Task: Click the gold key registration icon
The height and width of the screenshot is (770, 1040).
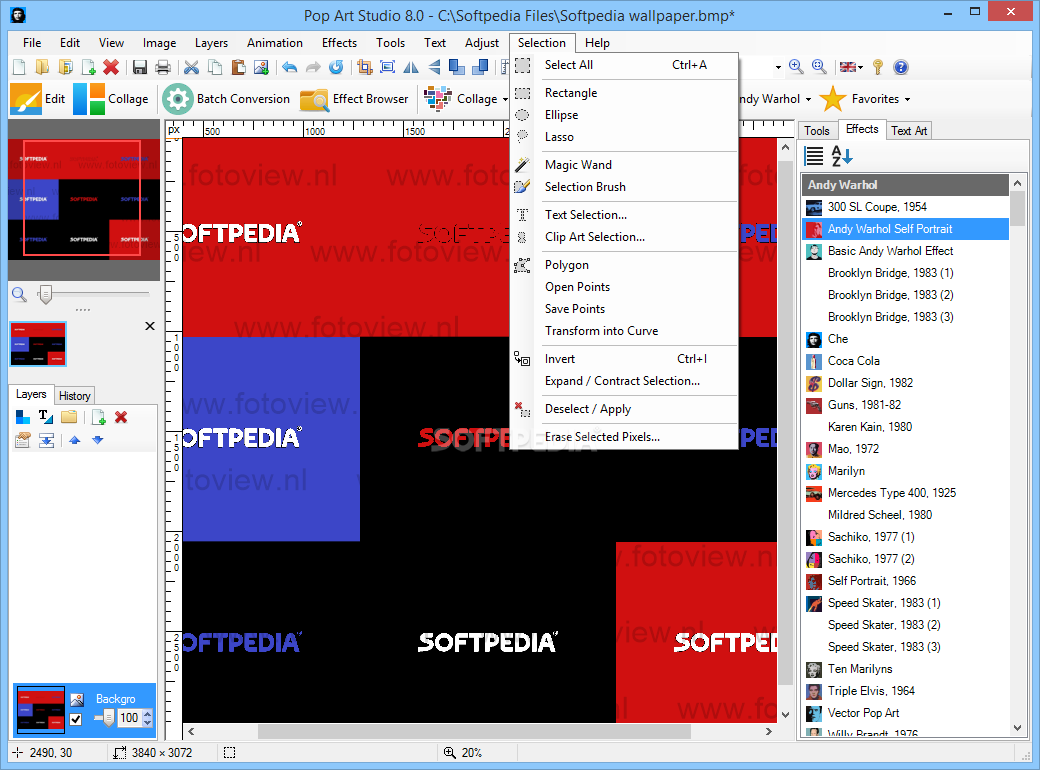Action: pos(878,67)
